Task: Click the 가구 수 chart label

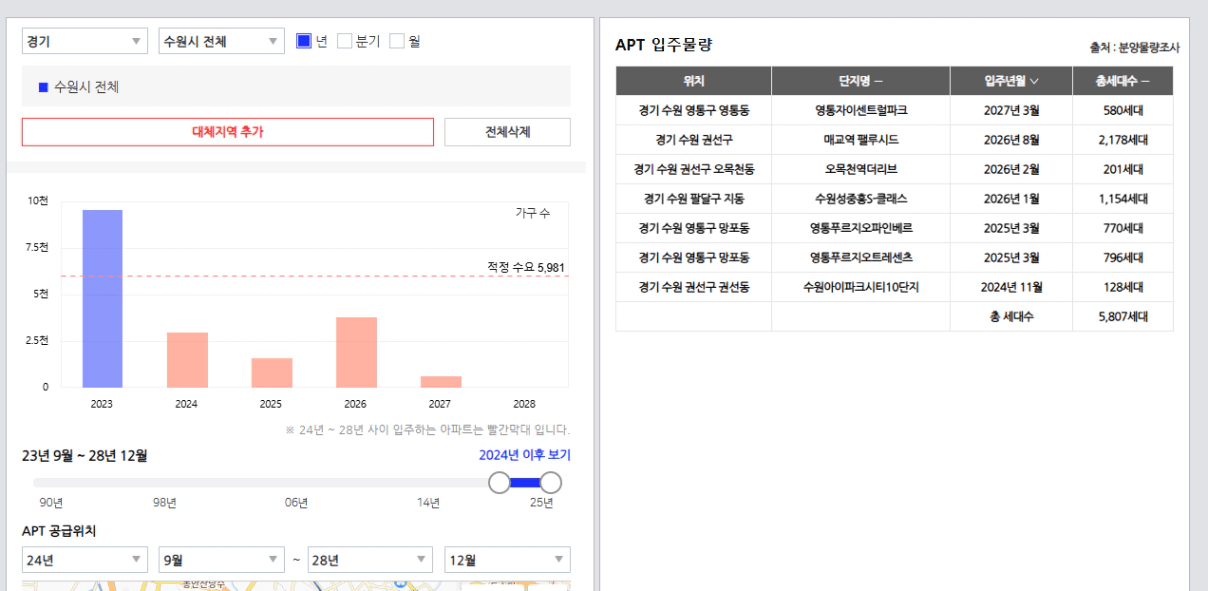Action: click(532, 213)
